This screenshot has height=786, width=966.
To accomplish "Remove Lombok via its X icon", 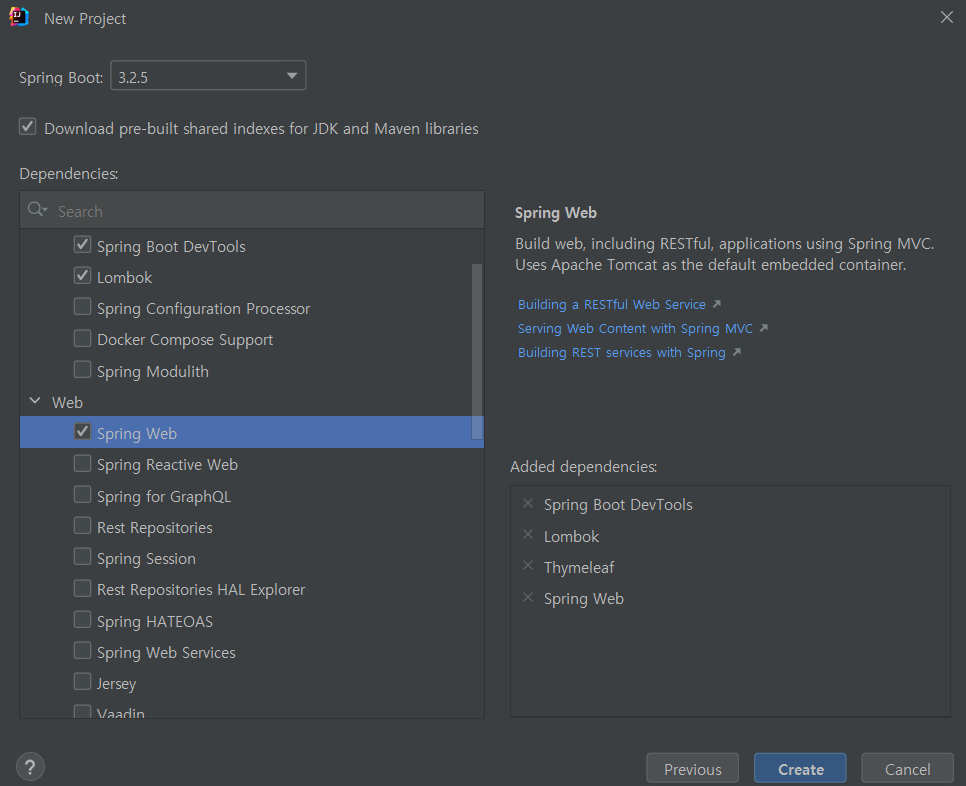I will click(528, 535).
